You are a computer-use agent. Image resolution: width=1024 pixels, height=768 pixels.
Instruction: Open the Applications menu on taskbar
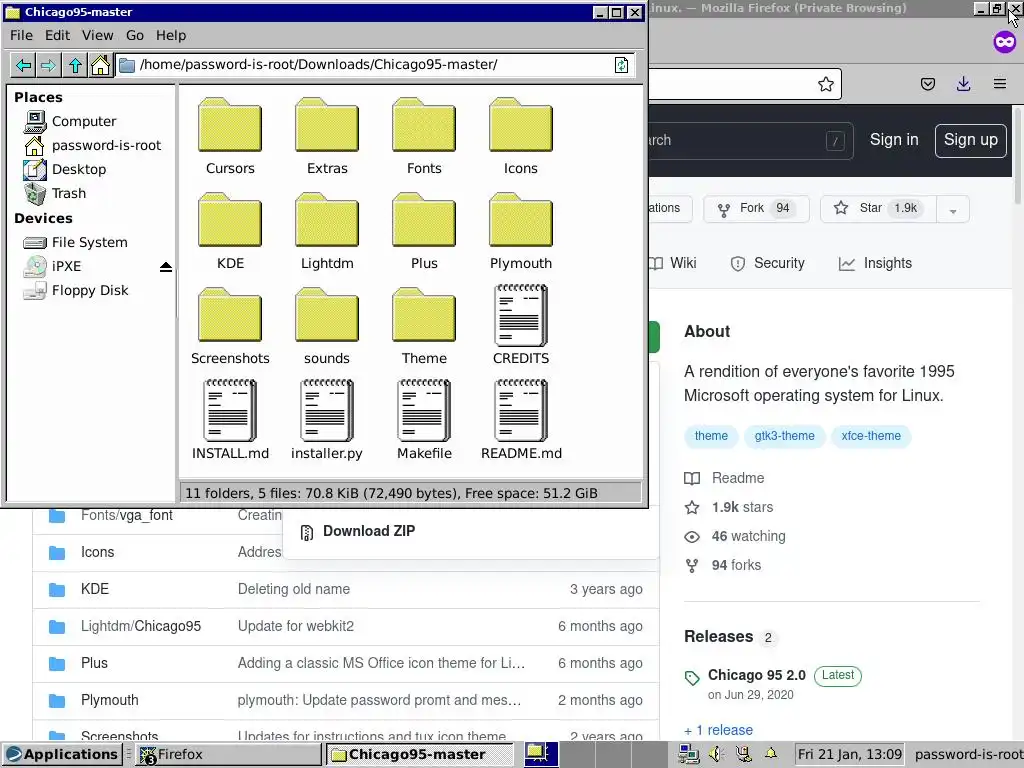pyautogui.click(x=63, y=755)
